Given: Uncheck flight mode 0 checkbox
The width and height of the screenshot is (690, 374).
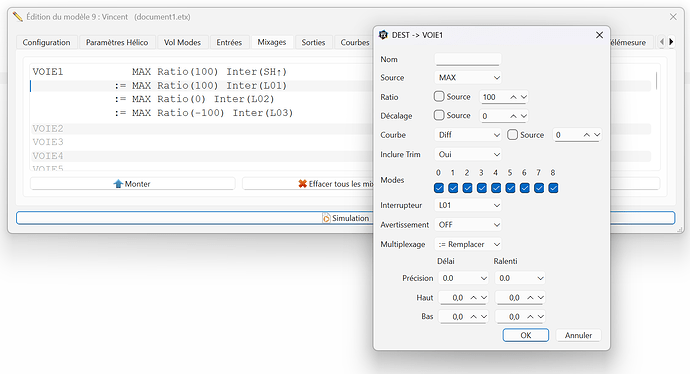Looking at the screenshot, I should (439, 188).
